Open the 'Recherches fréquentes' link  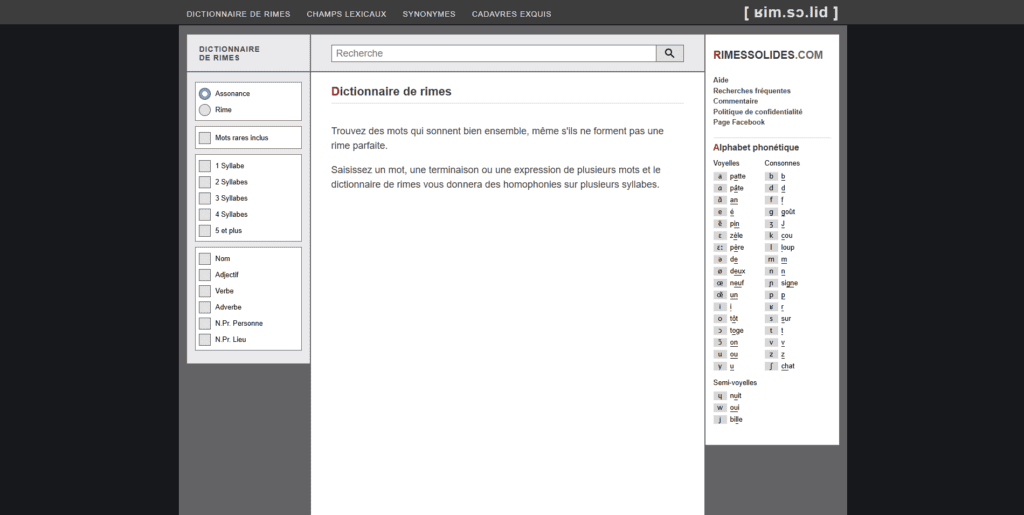[x=751, y=91]
